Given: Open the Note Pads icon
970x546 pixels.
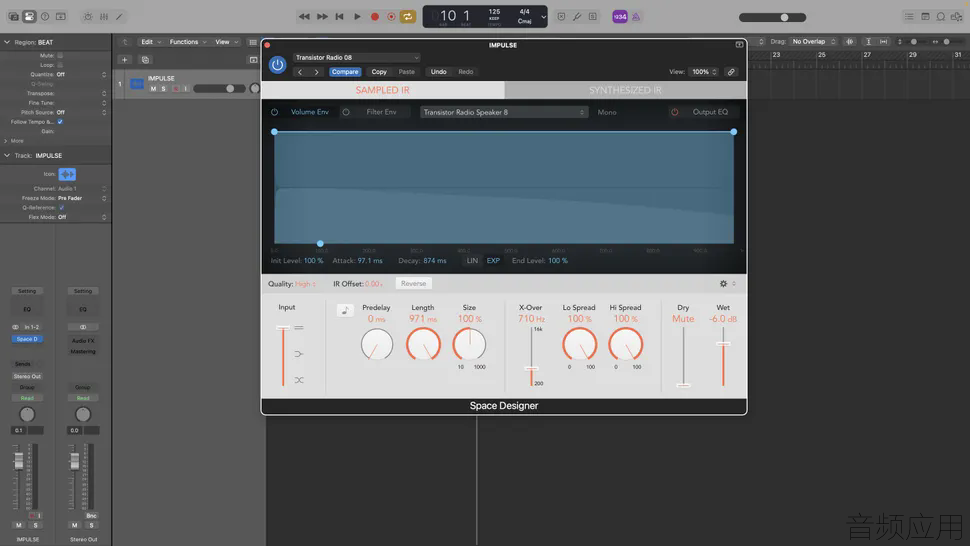Looking at the screenshot, I should (x=925, y=17).
